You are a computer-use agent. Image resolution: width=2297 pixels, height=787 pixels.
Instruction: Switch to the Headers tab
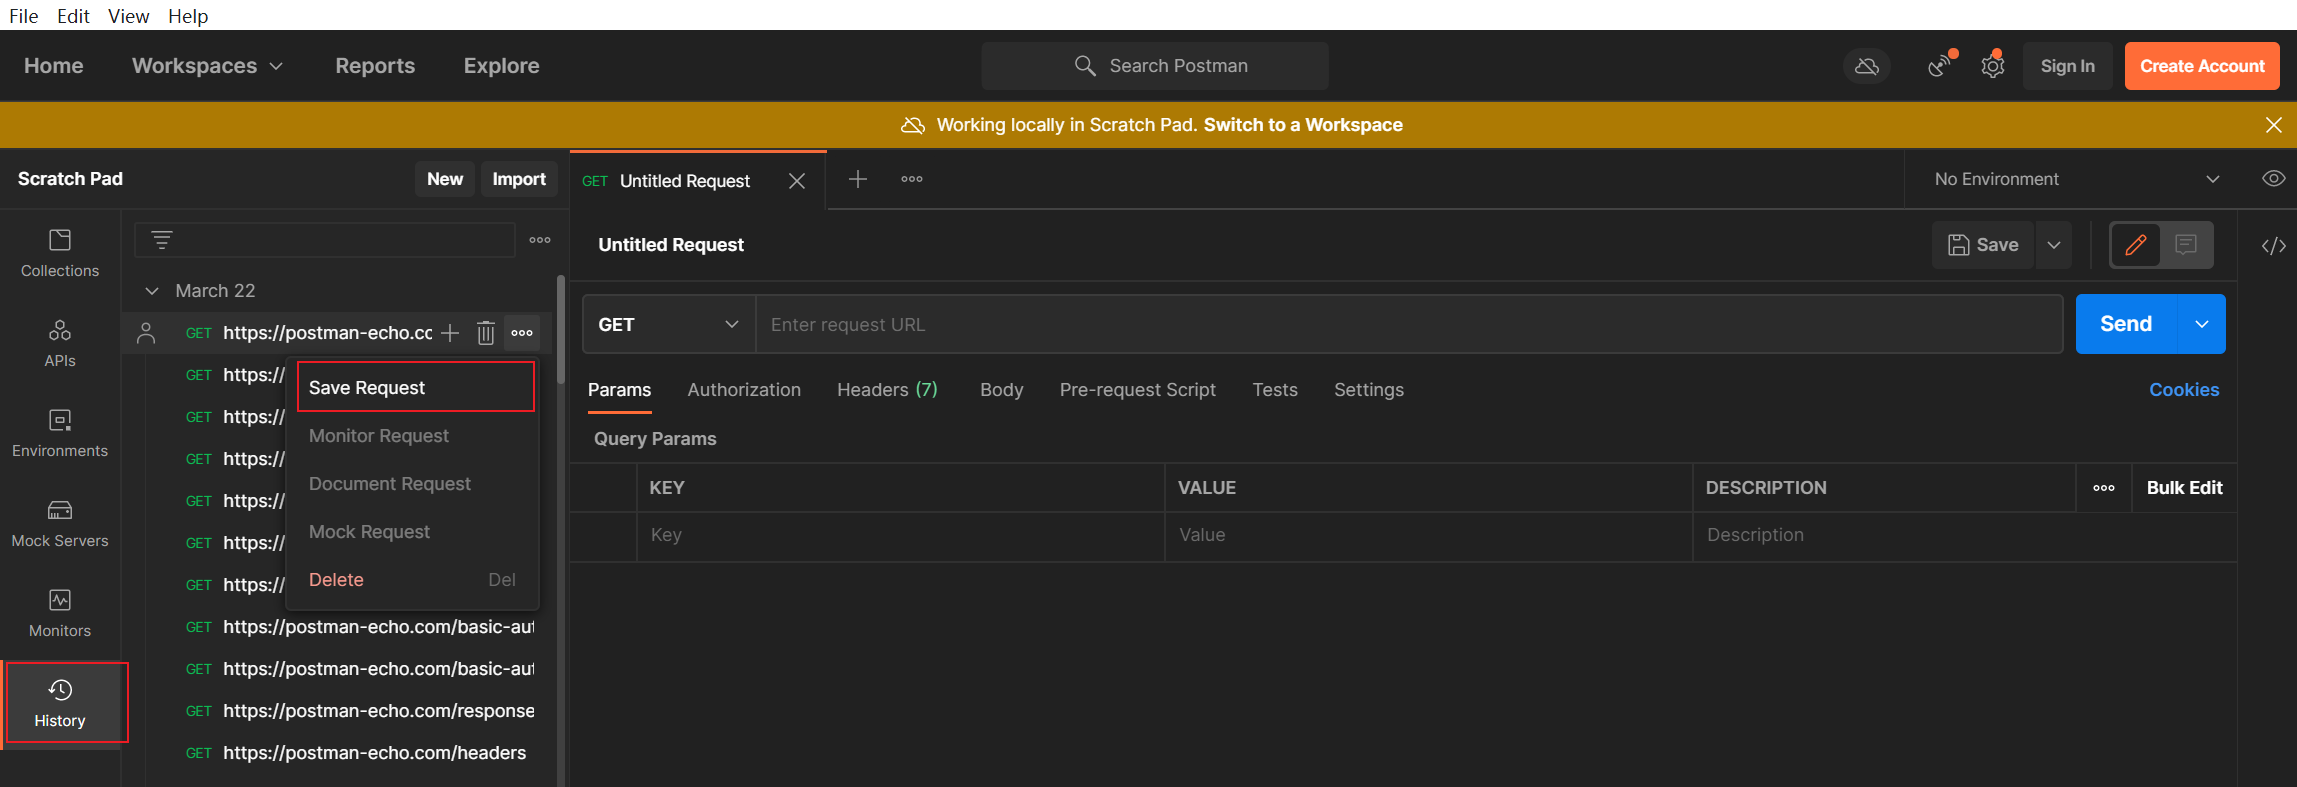coord(887,390)
